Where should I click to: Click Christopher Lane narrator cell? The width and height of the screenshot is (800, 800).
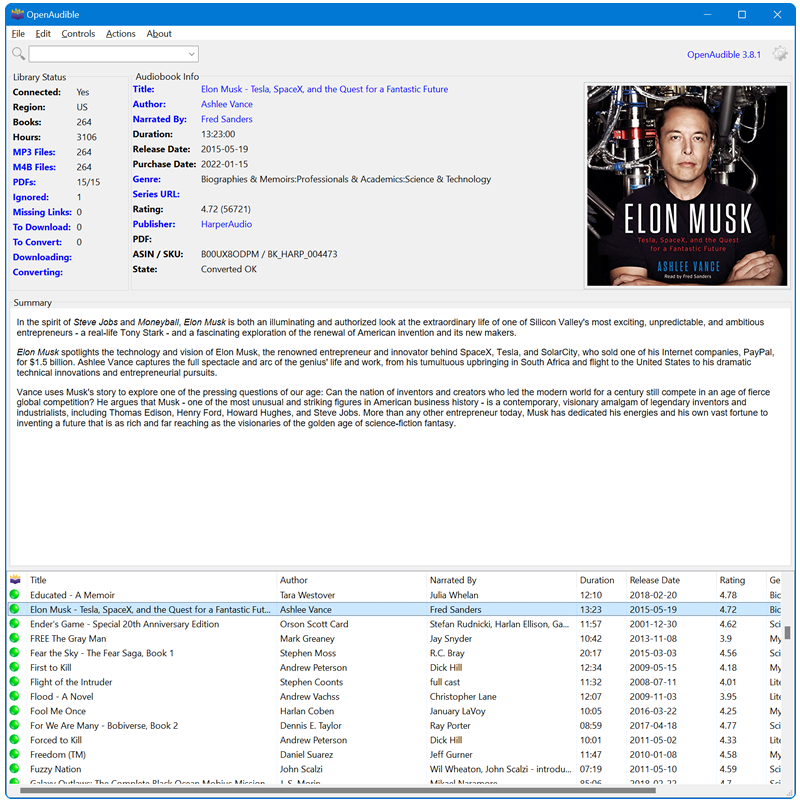point(463,696)
